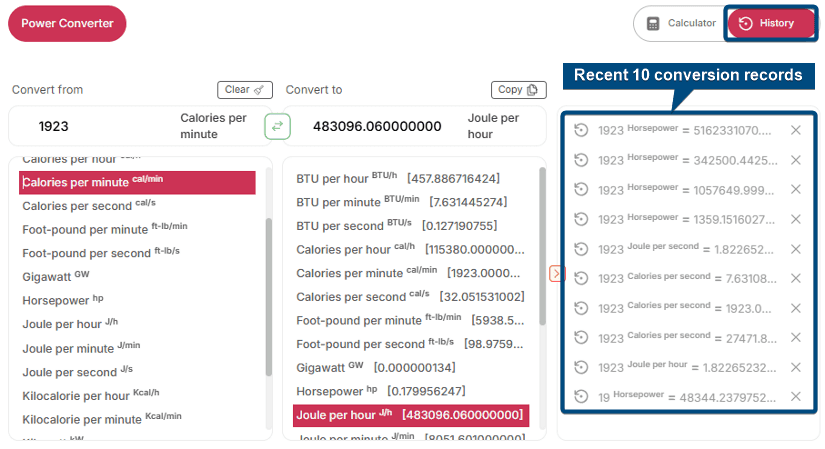Viewport: 825px width, 449px height.
Task: Pick Foot-pound per second in Convert from list
Action: 86,253
